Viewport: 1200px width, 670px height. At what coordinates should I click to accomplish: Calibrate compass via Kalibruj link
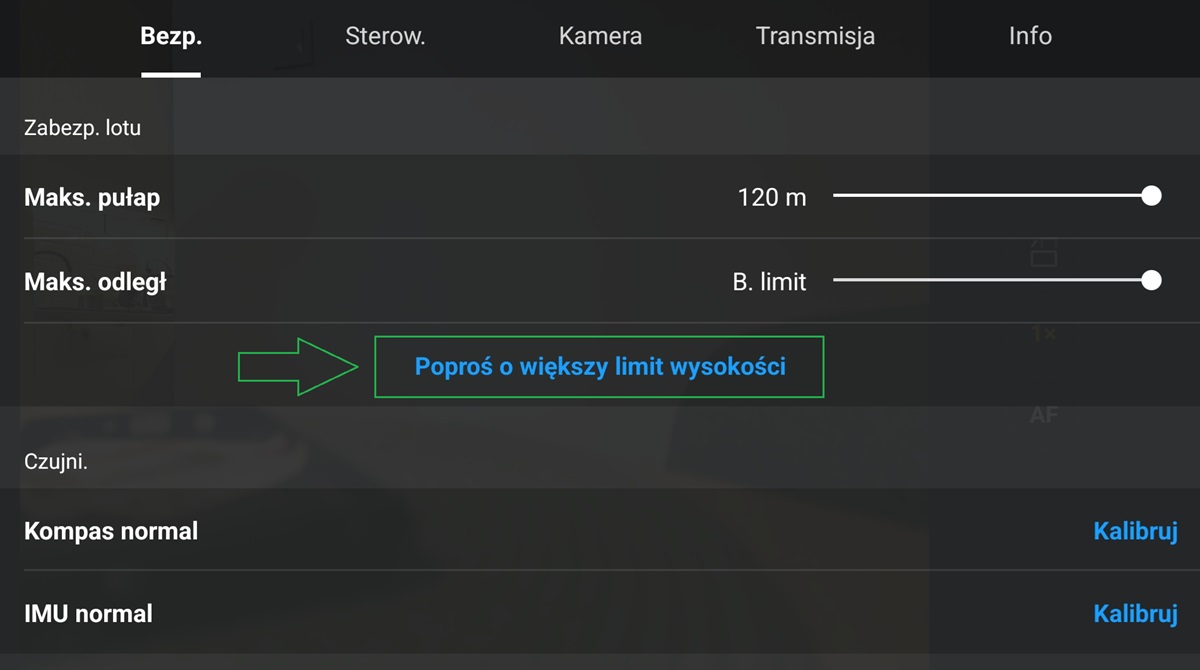tap(1135, 531)
